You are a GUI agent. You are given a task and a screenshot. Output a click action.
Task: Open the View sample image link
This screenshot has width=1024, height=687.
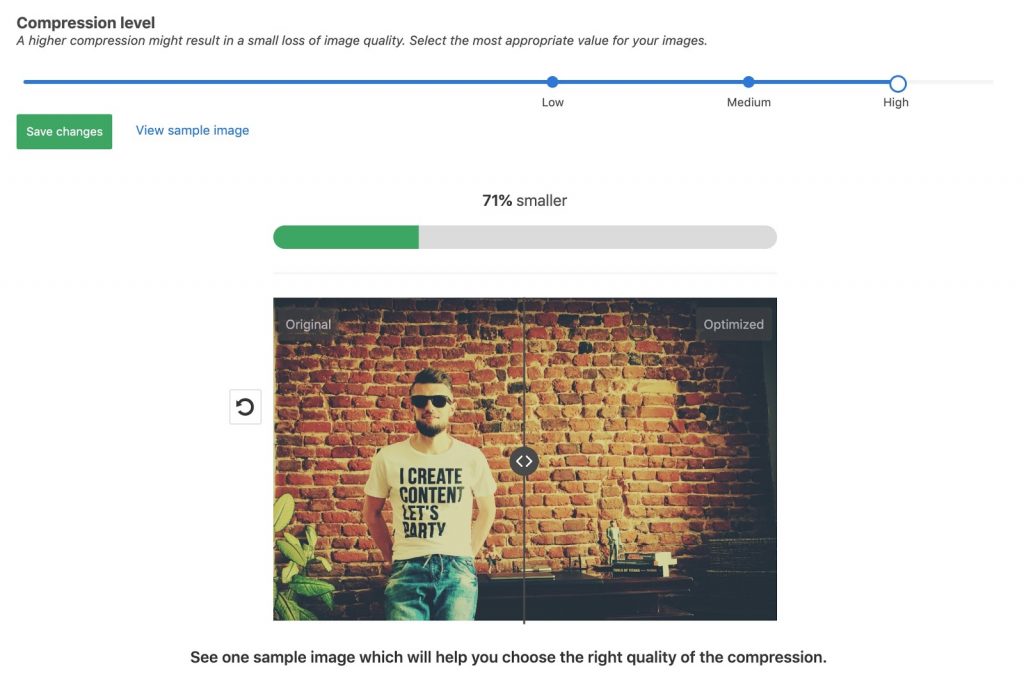[192, 130]
